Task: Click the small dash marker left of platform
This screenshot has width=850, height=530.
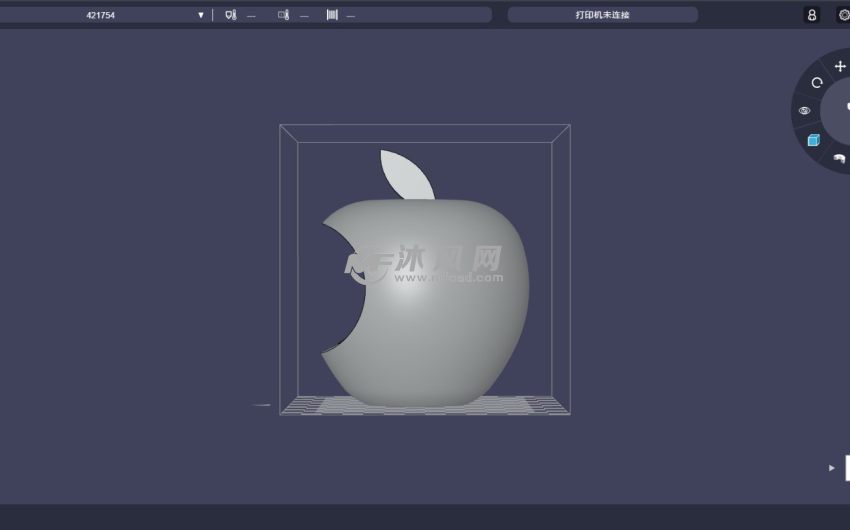Action: pyautogui.click(x=262, y=405)
